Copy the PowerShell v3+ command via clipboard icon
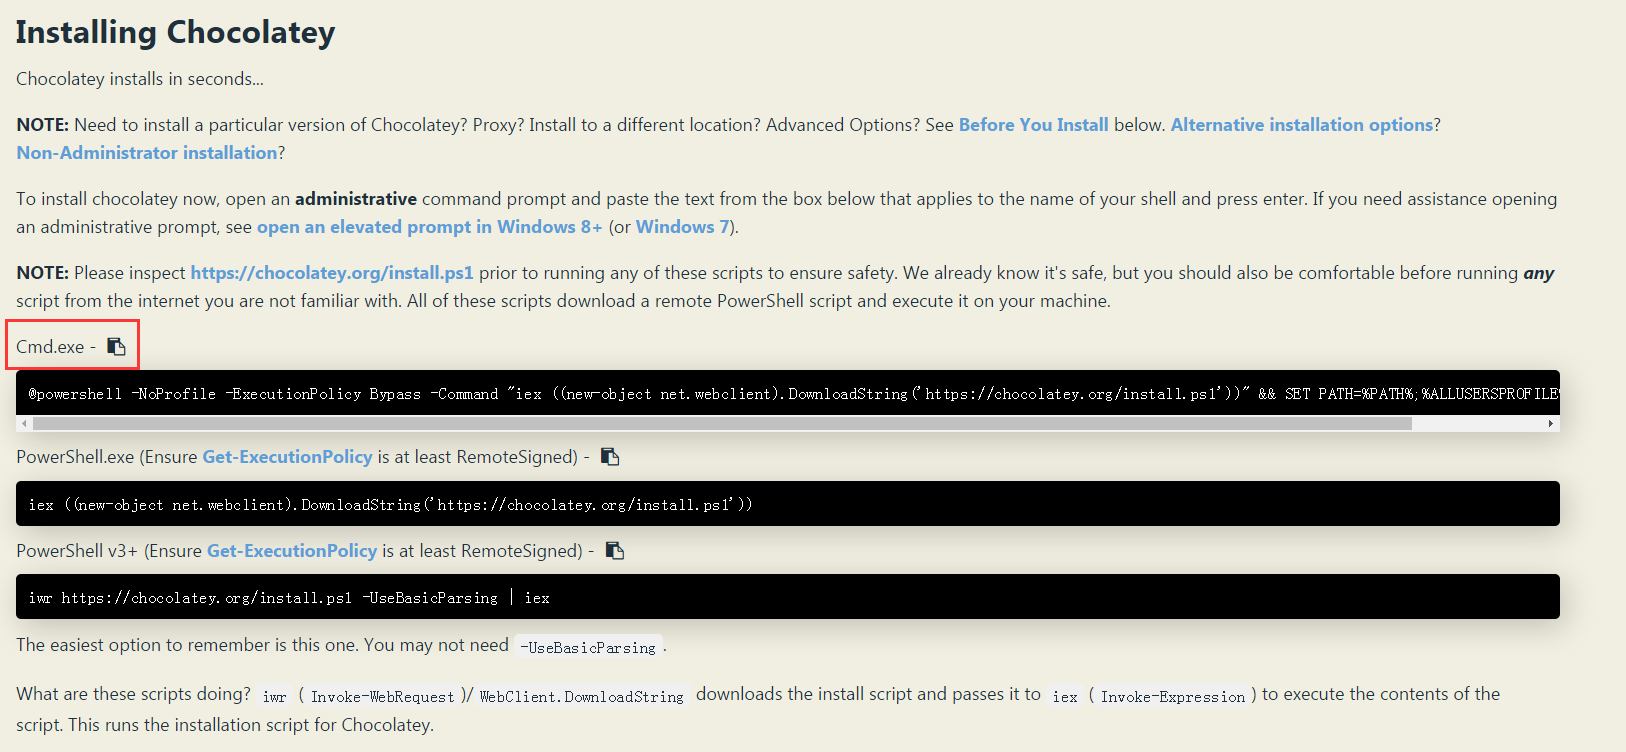This screenshot has height=752, width=1626. click(615, 551)
